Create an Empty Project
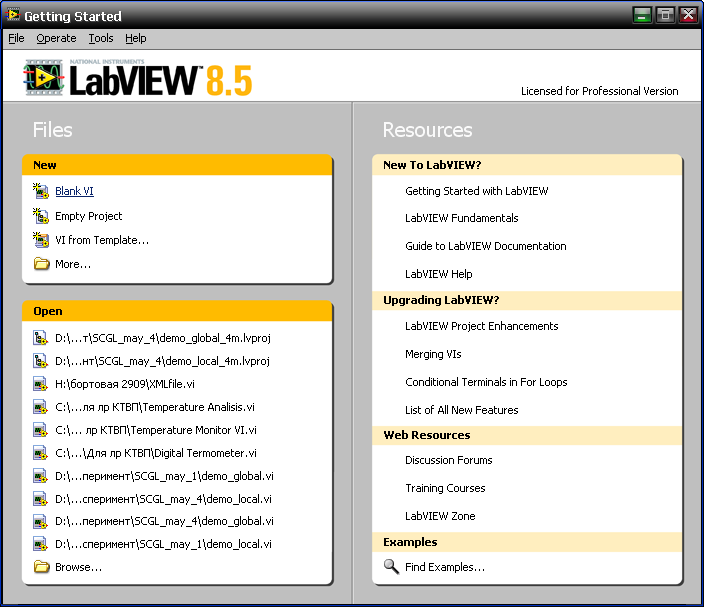Screen dimensions: 704x607 click(x=88, y=216)
